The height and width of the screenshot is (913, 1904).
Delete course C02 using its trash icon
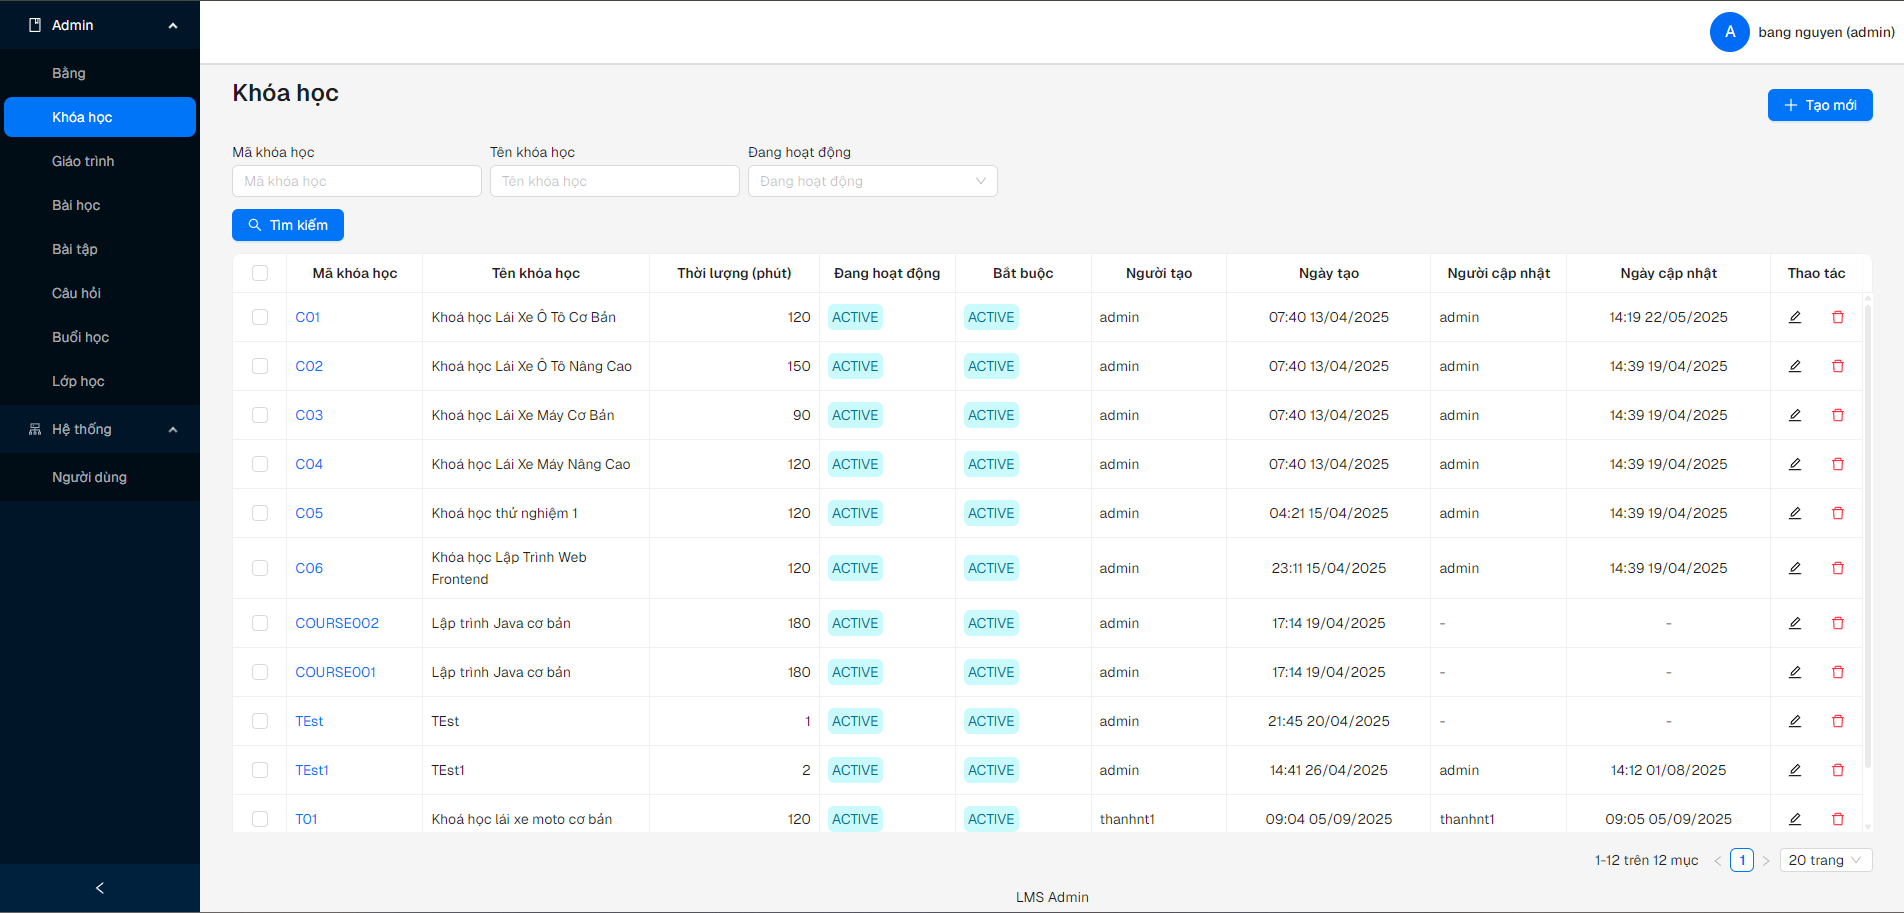[x=1837, y=366]
